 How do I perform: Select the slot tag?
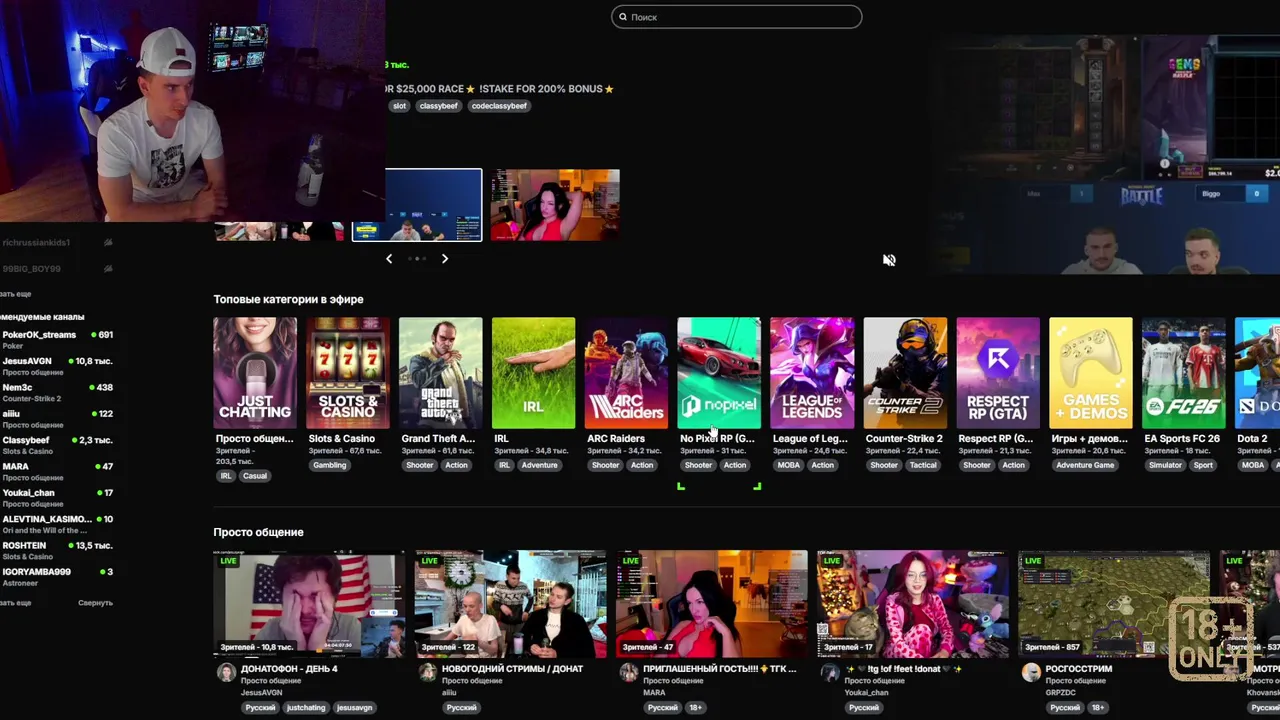coord(400,106)
